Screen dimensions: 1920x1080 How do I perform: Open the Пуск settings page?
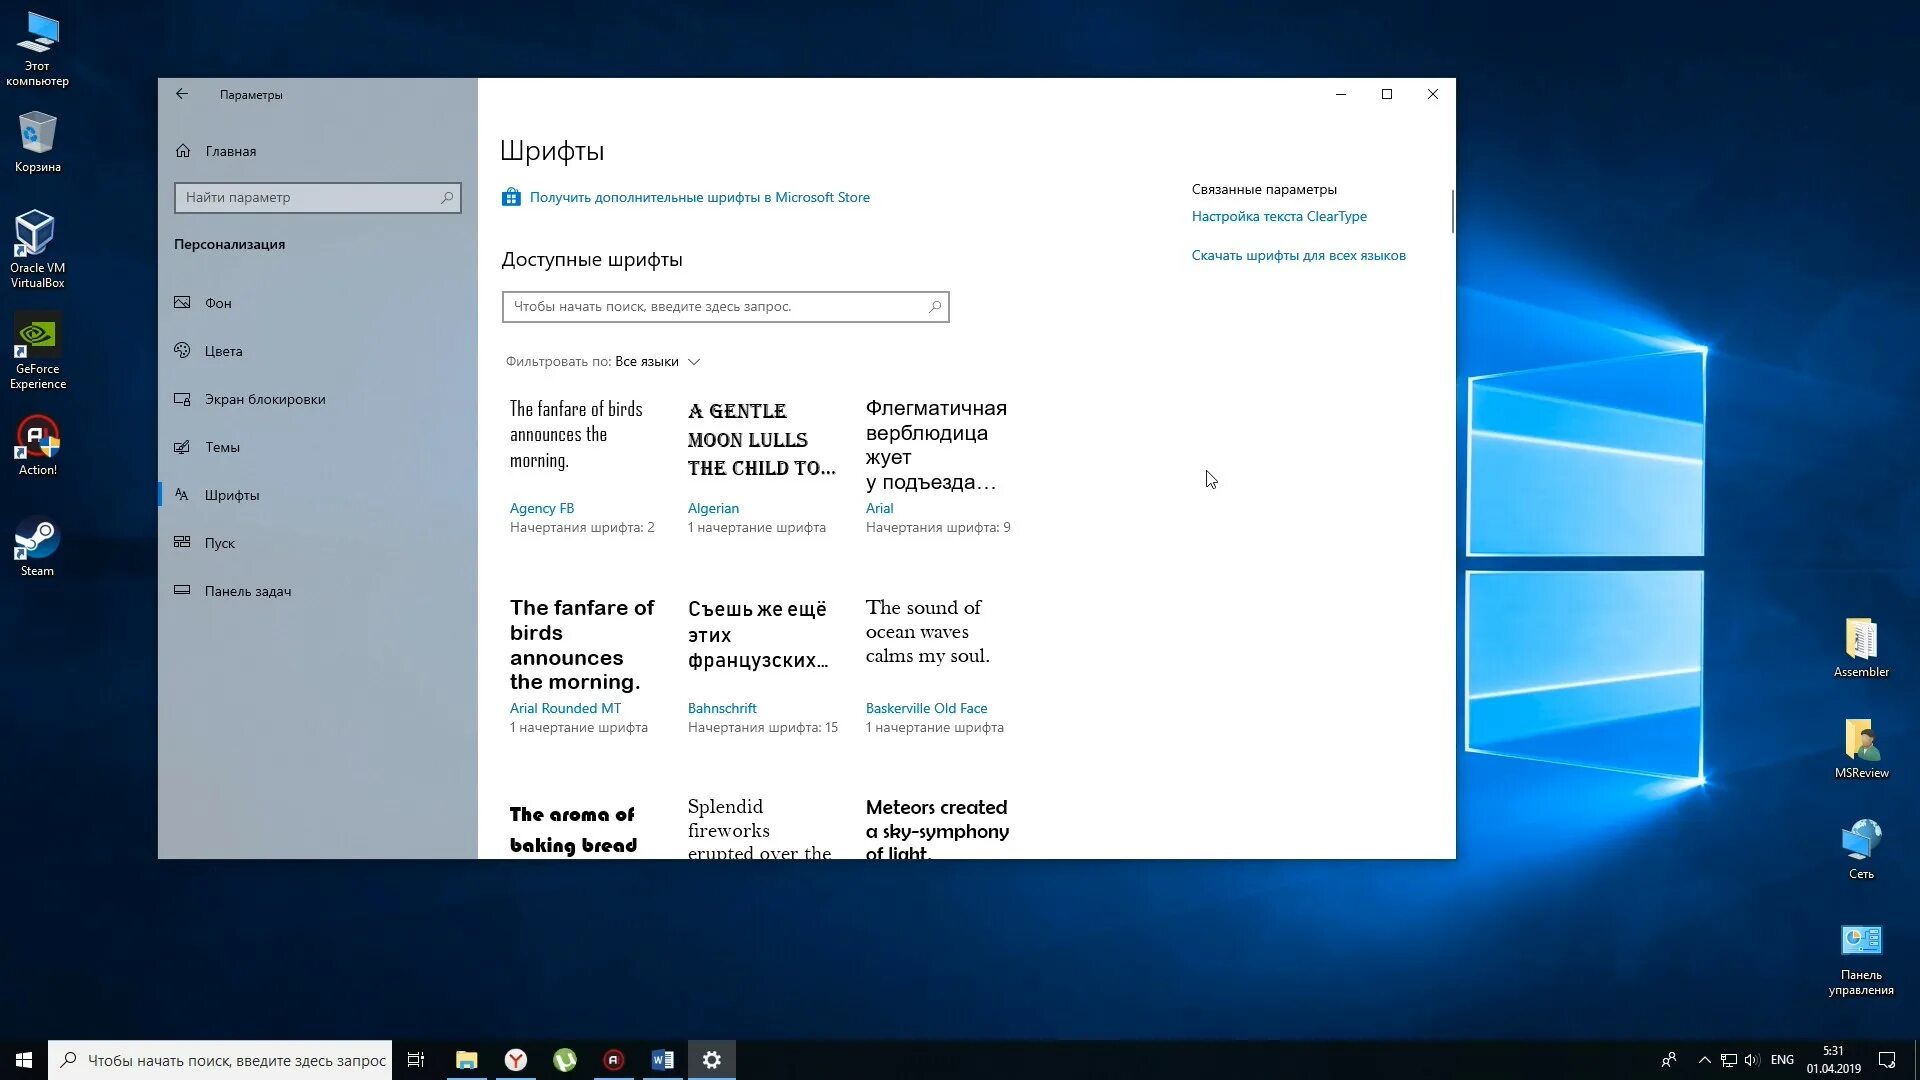[x=219, y=543]
